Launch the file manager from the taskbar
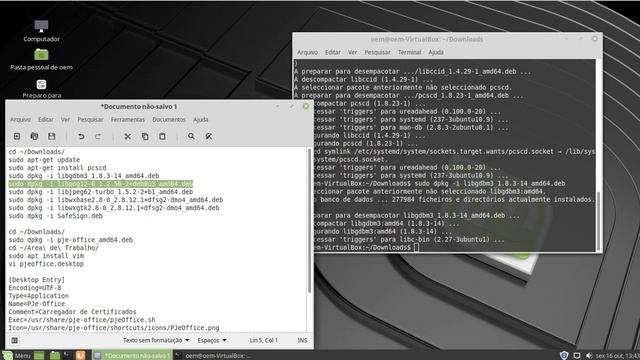 (55, 356)
